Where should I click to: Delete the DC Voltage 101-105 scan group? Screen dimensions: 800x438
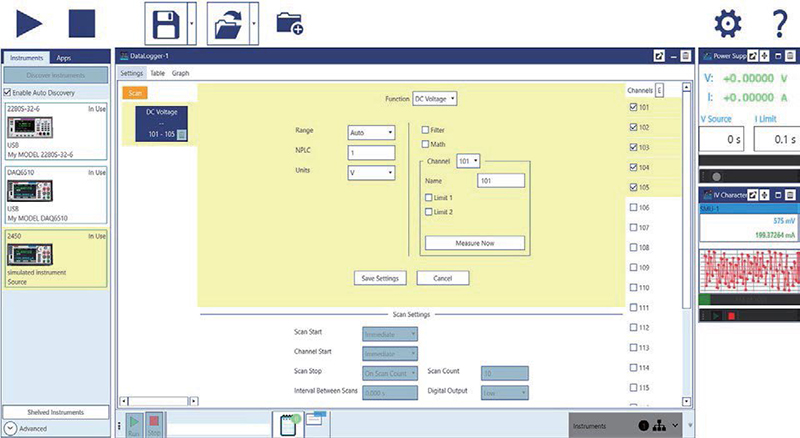pyautogui.click(x=181, y=134)
